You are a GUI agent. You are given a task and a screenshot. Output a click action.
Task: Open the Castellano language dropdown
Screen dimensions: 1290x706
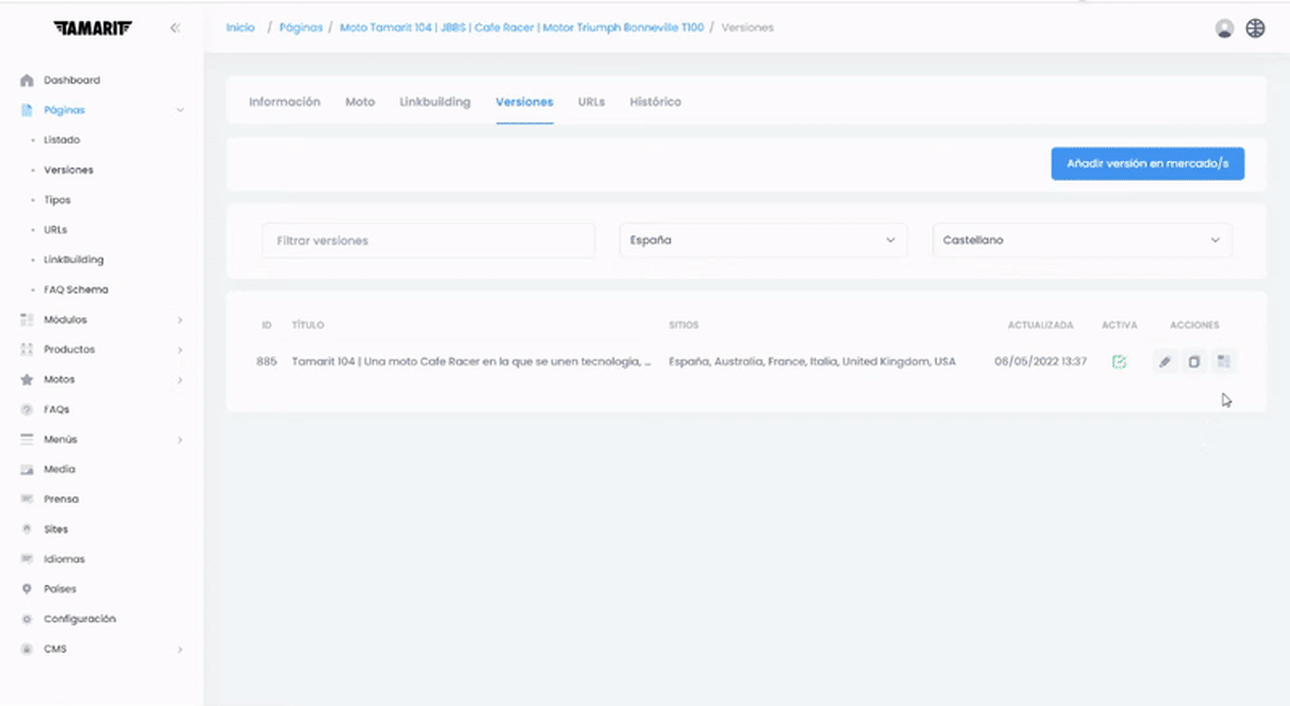click(1082, 240)
